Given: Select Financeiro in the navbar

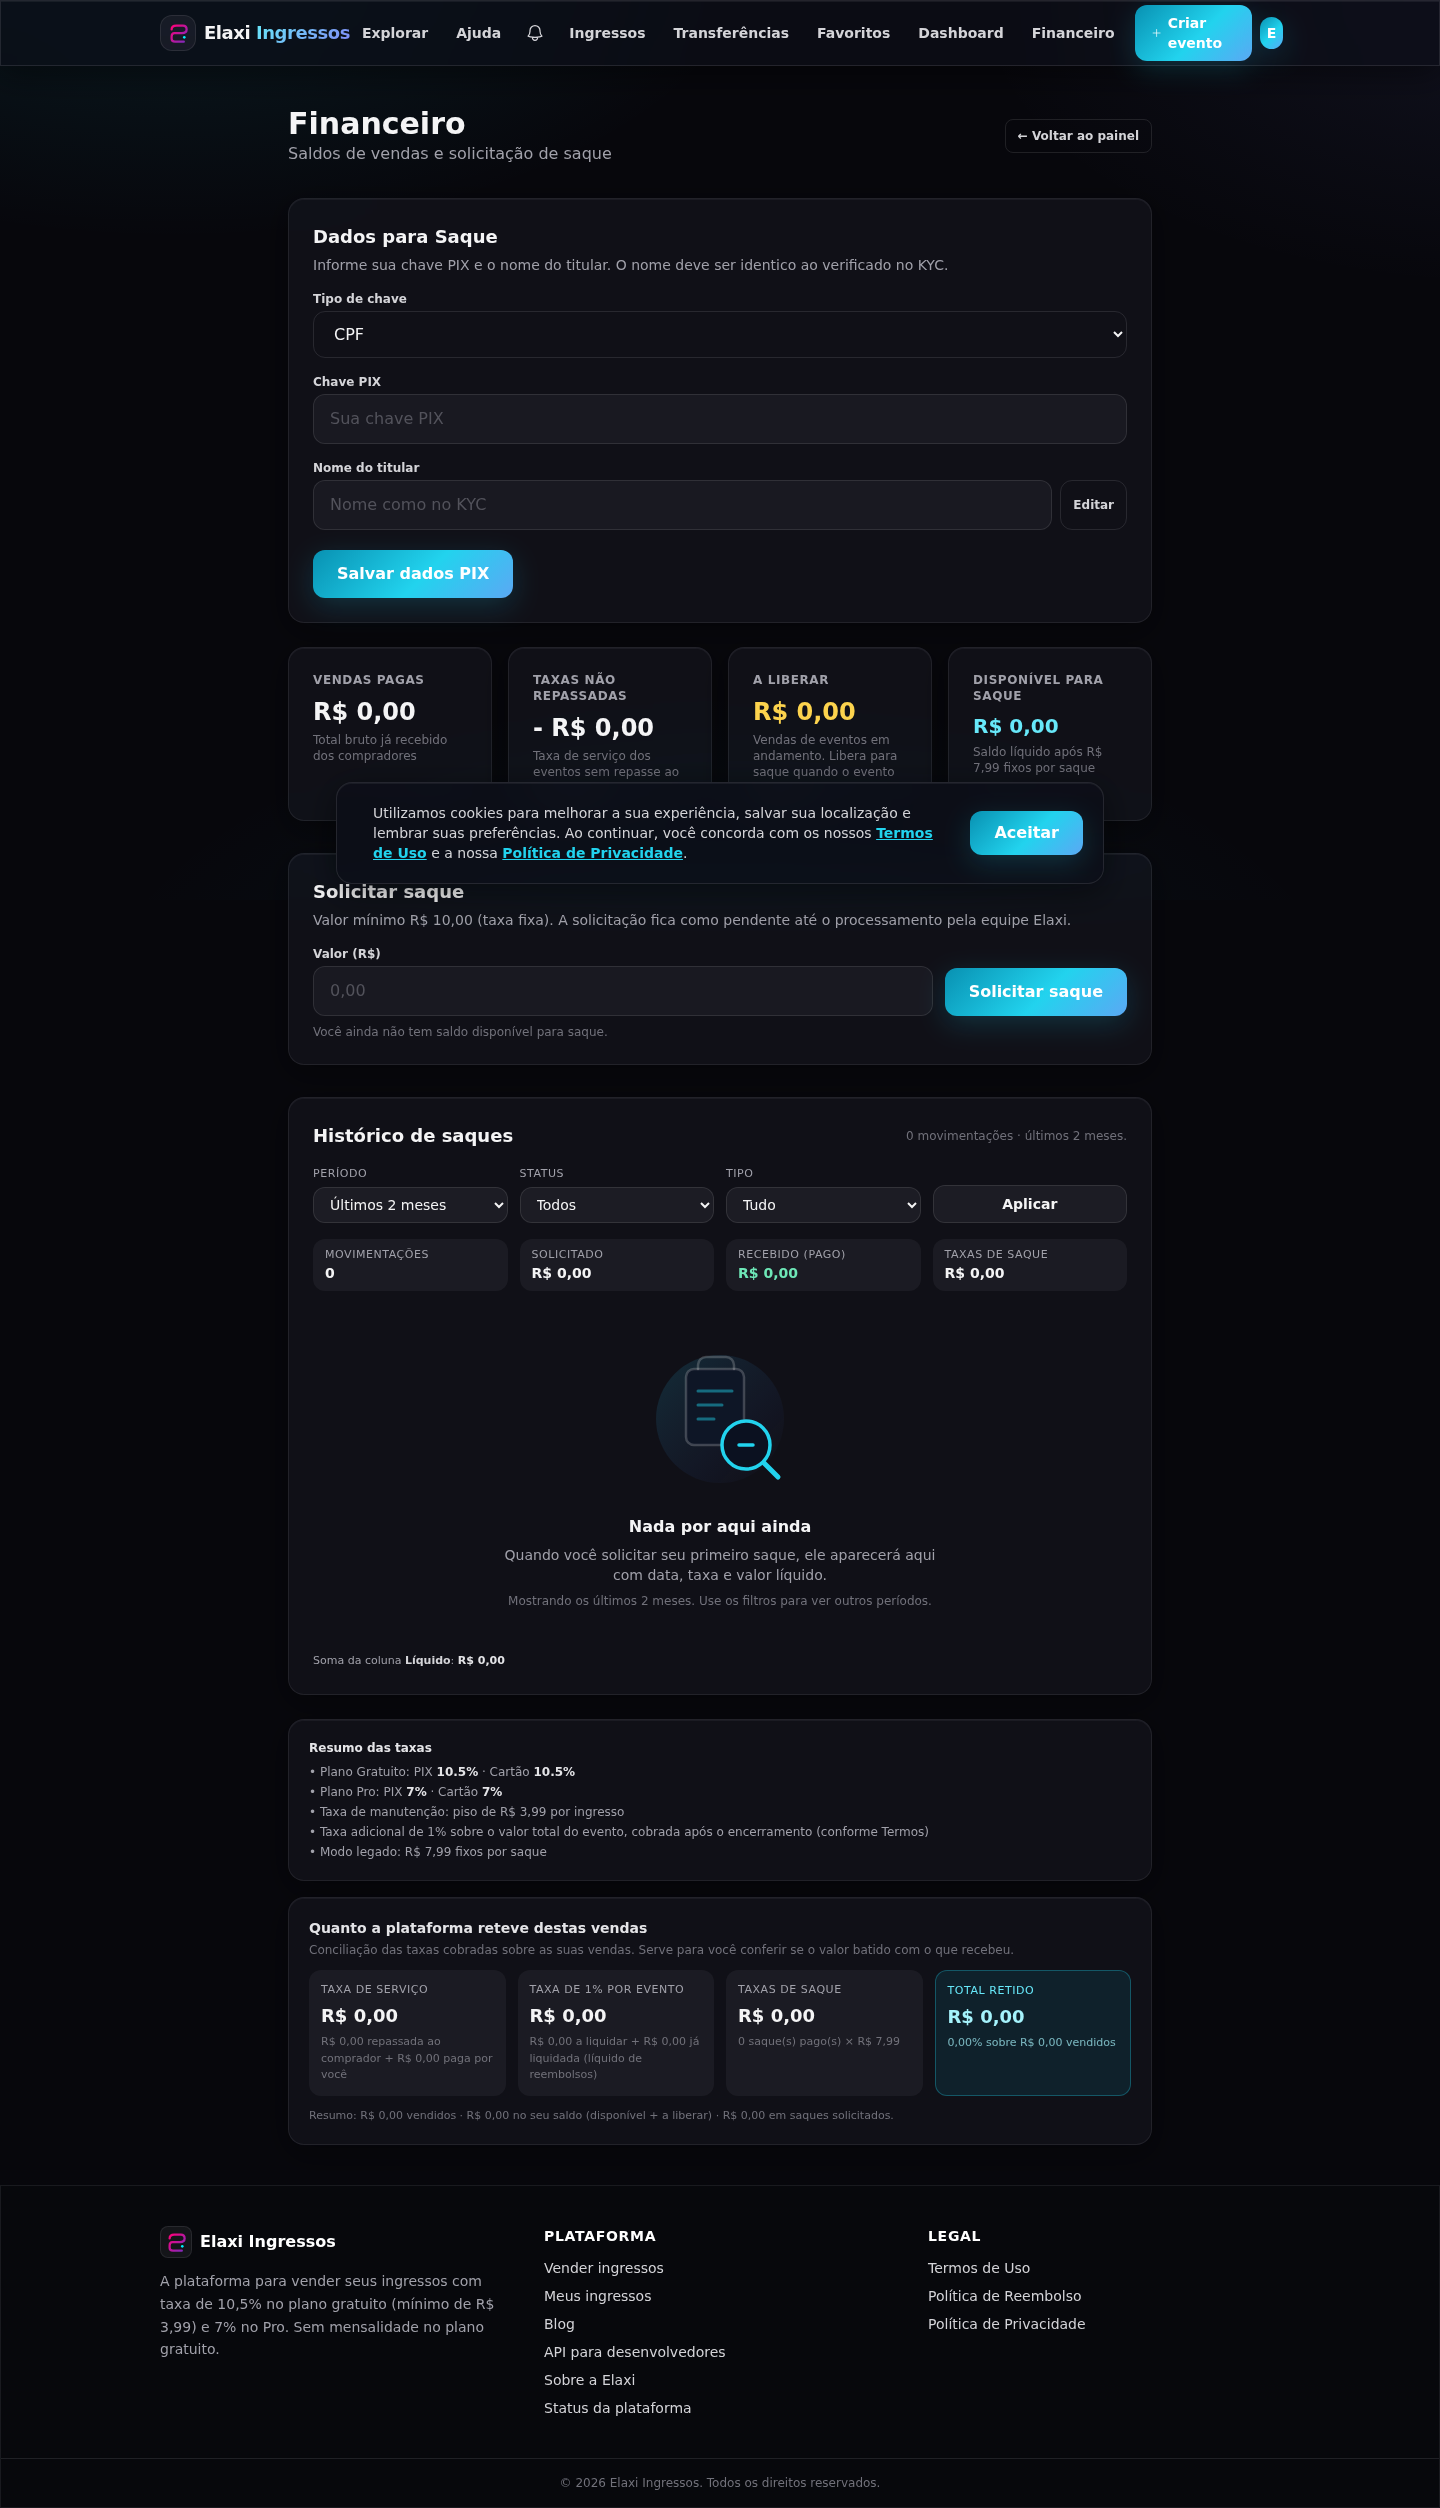Looking at the screenshot, I should [x=1073, y=33].
